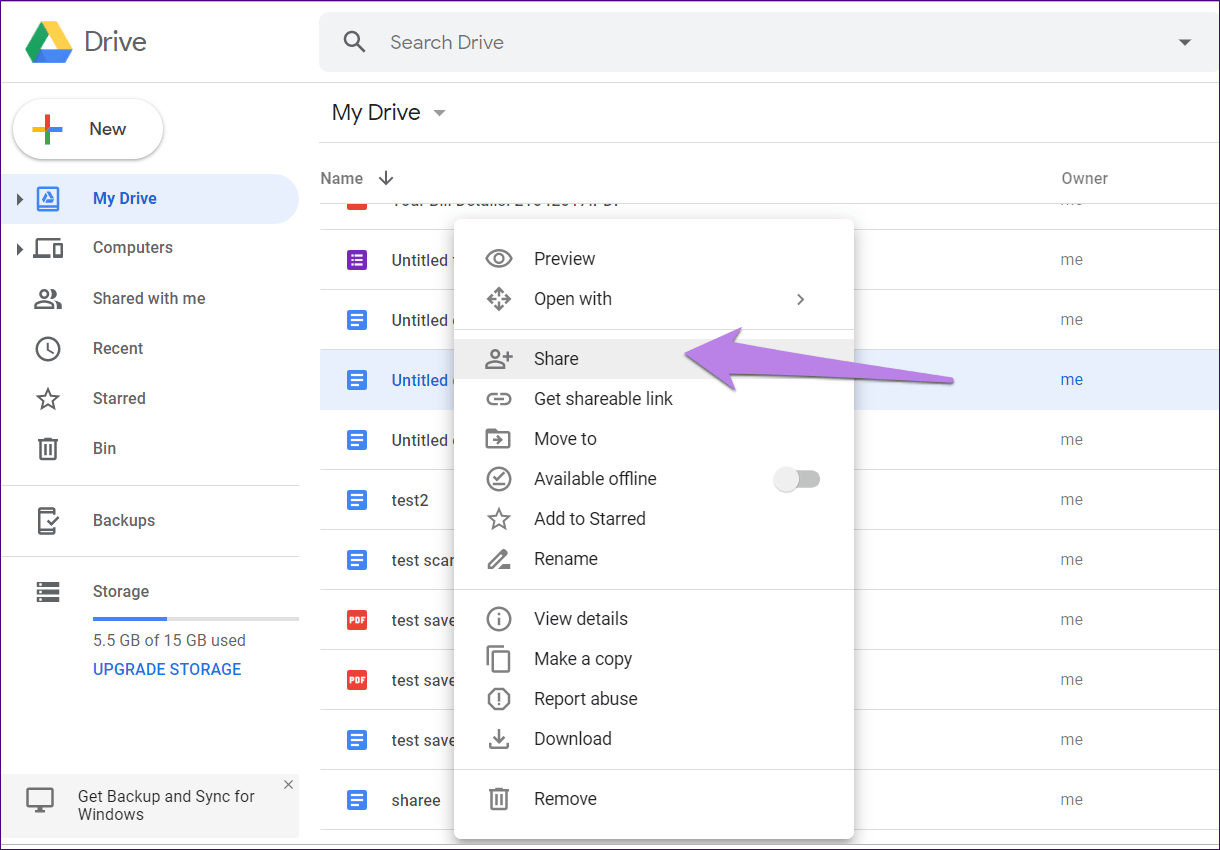Click the Available offline check icon
1220x850 pixels.
pyautogui.click(x=498, y=479)
